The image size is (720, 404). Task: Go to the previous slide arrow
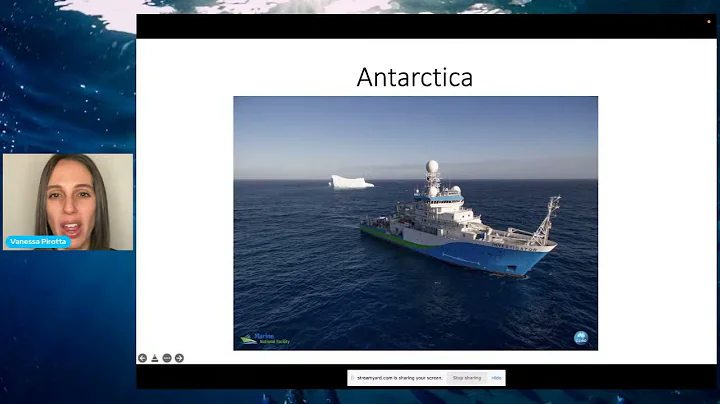(x=142, y=358)
